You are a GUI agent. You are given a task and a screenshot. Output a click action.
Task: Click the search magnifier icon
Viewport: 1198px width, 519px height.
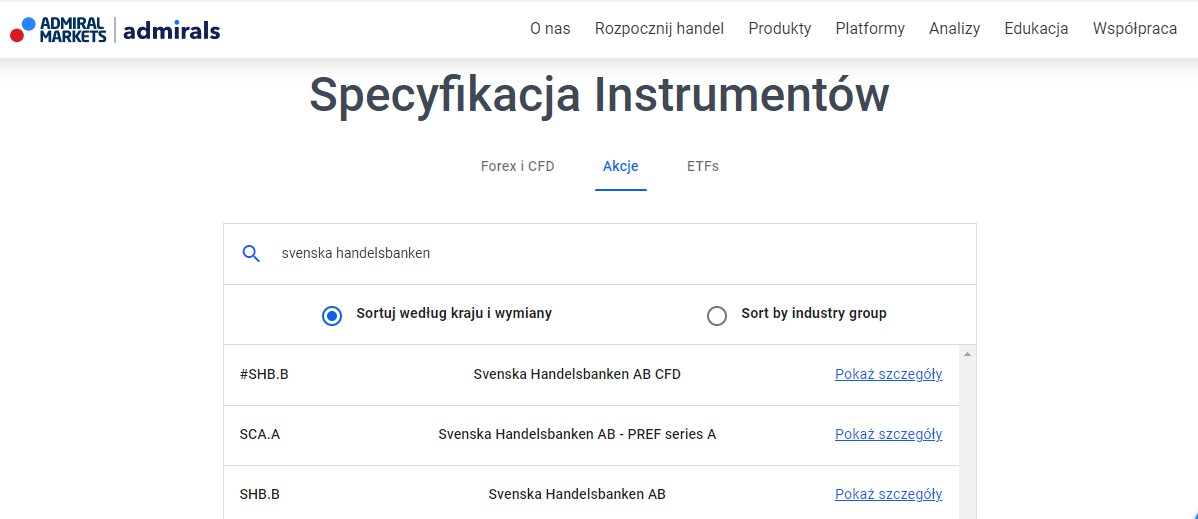pos(251,254)
